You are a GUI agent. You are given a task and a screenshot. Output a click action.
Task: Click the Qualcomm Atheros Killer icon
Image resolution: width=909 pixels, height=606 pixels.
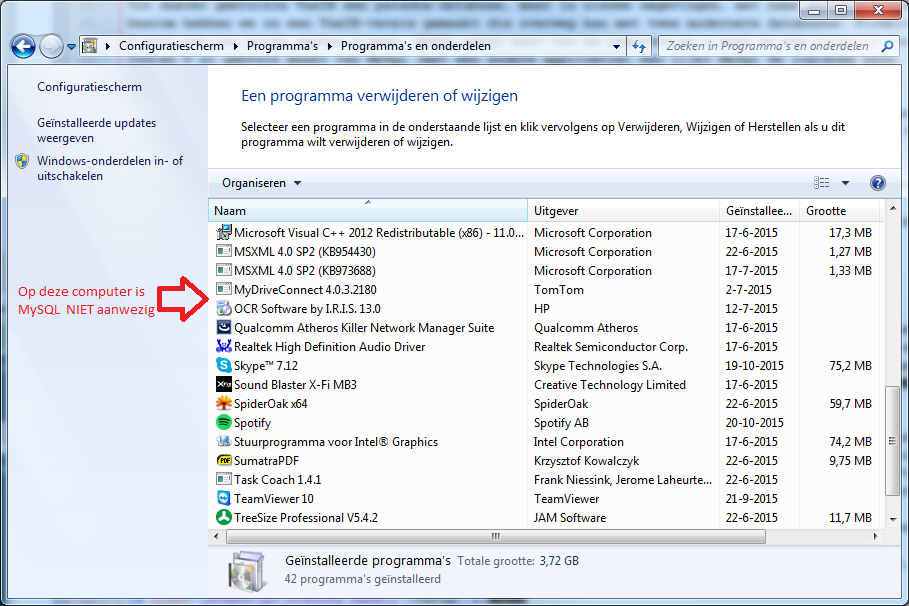point(224,328)
